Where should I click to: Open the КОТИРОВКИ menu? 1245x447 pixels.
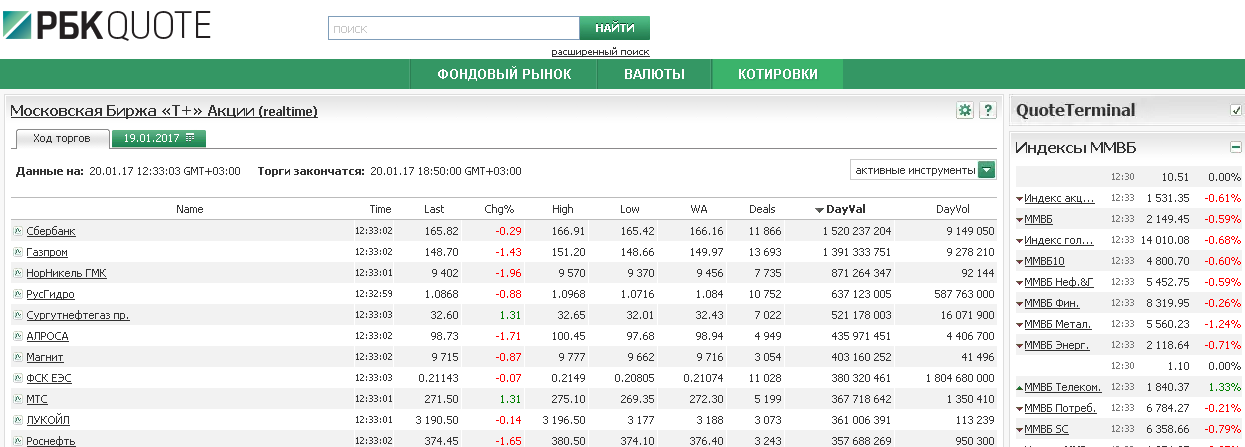[778, 74]
